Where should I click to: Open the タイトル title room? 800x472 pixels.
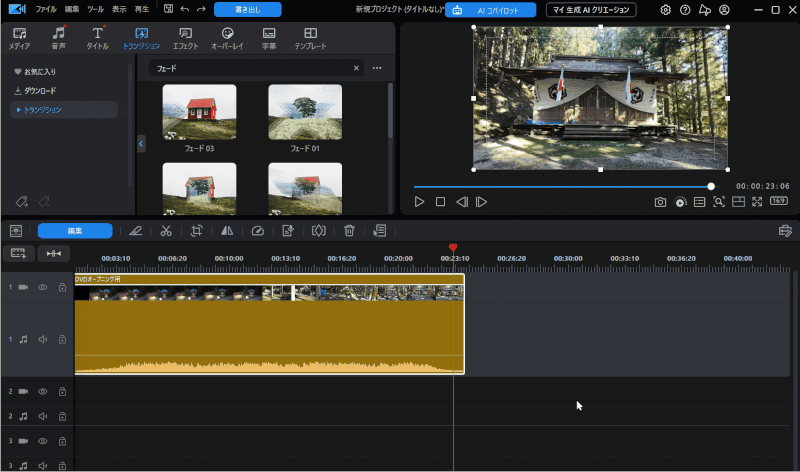point(97,38)
